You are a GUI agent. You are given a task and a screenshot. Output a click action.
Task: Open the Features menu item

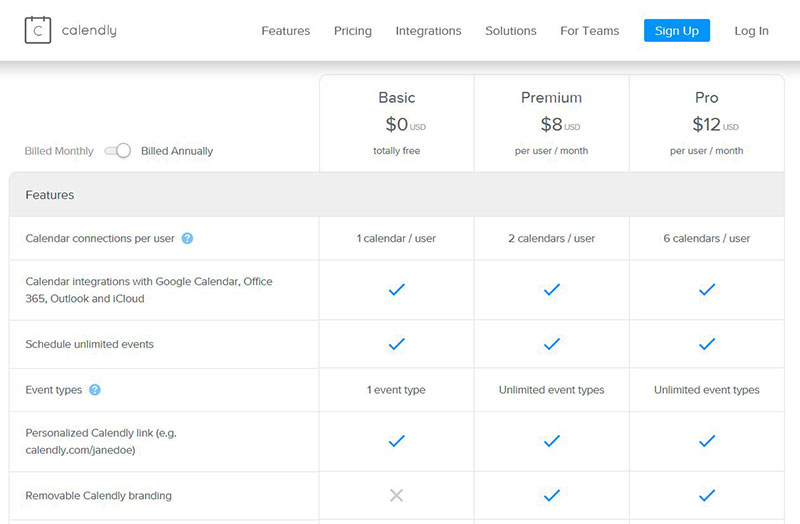(x=285, y=31)
